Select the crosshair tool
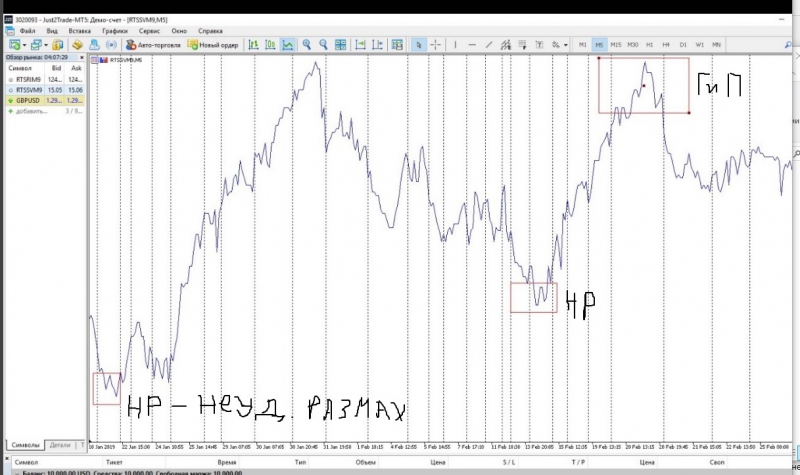 (435, 45)
